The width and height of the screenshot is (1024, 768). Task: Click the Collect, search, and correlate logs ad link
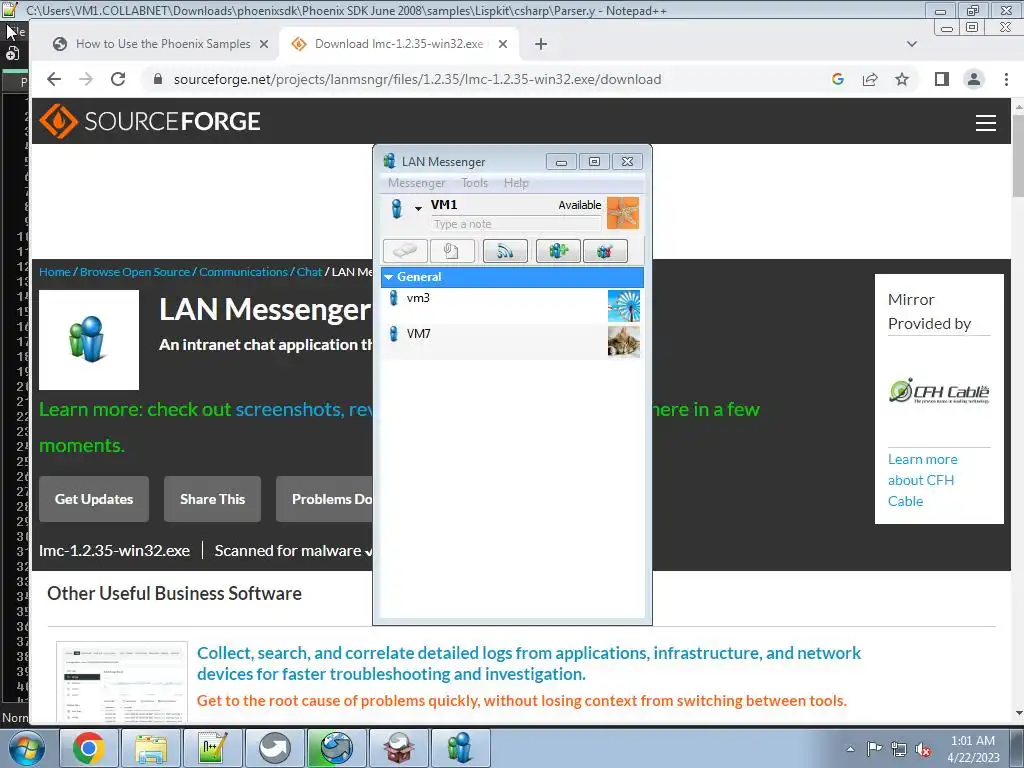tap(529, 664)
